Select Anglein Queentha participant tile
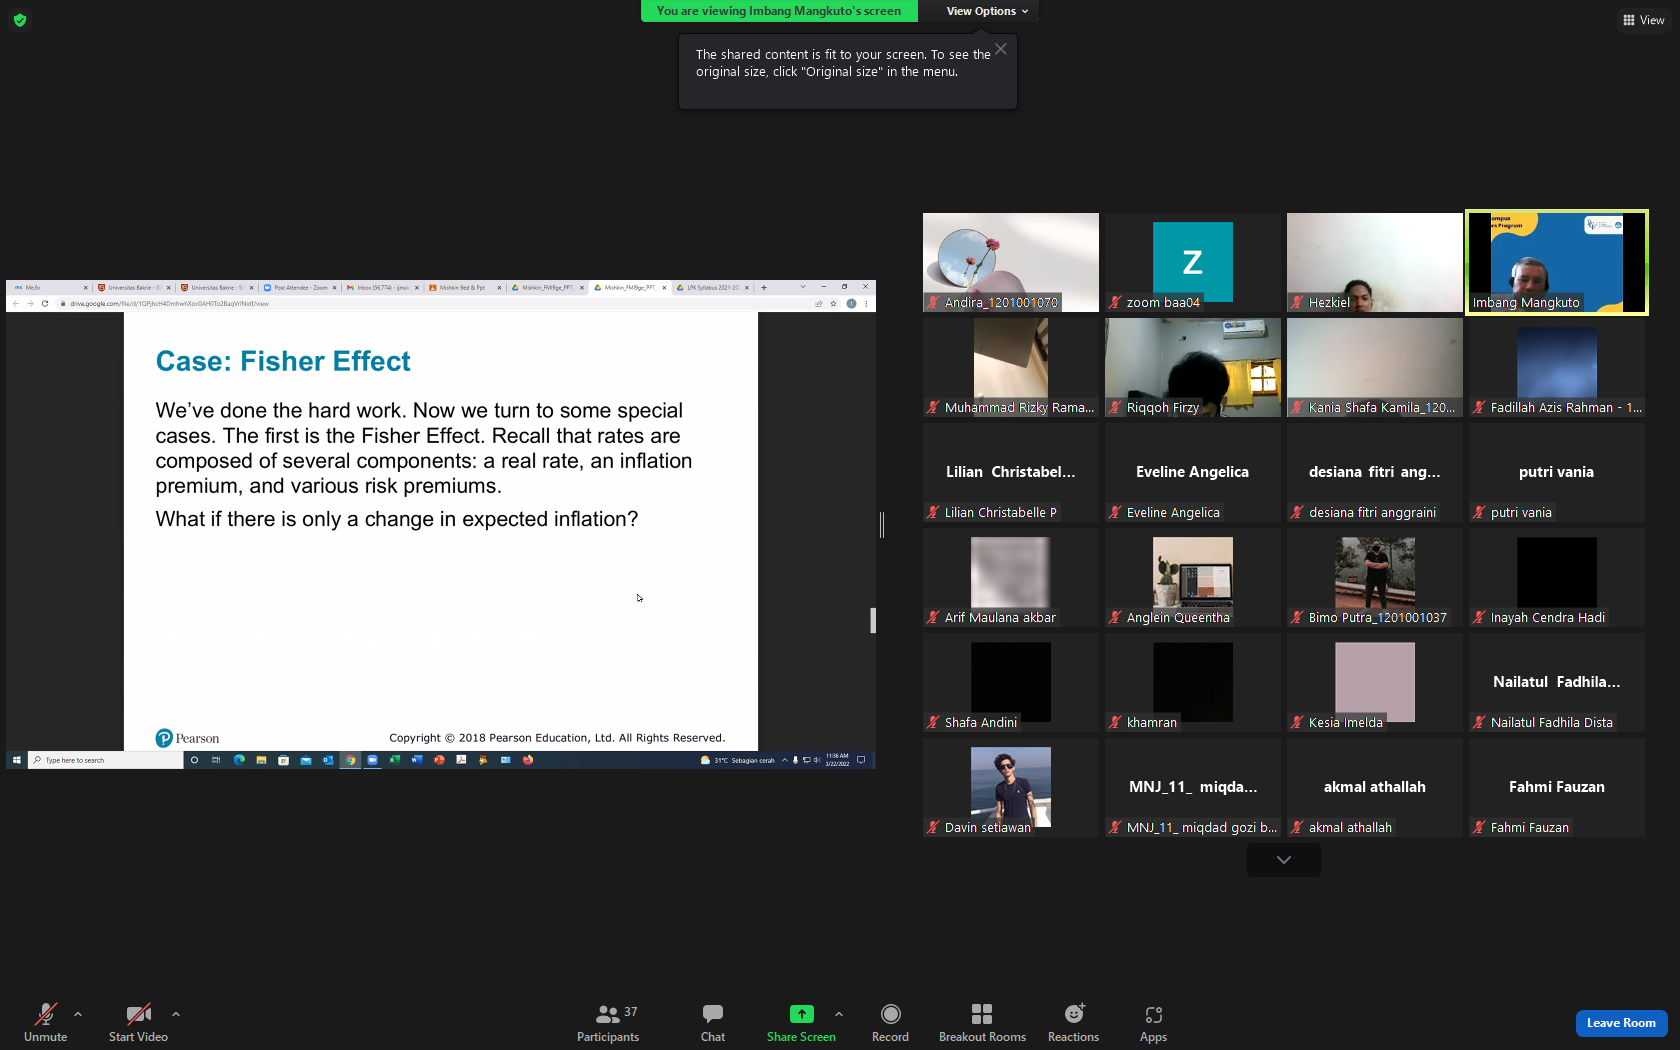This screenshot has height=1050, width=1680. click(1192, 577)
